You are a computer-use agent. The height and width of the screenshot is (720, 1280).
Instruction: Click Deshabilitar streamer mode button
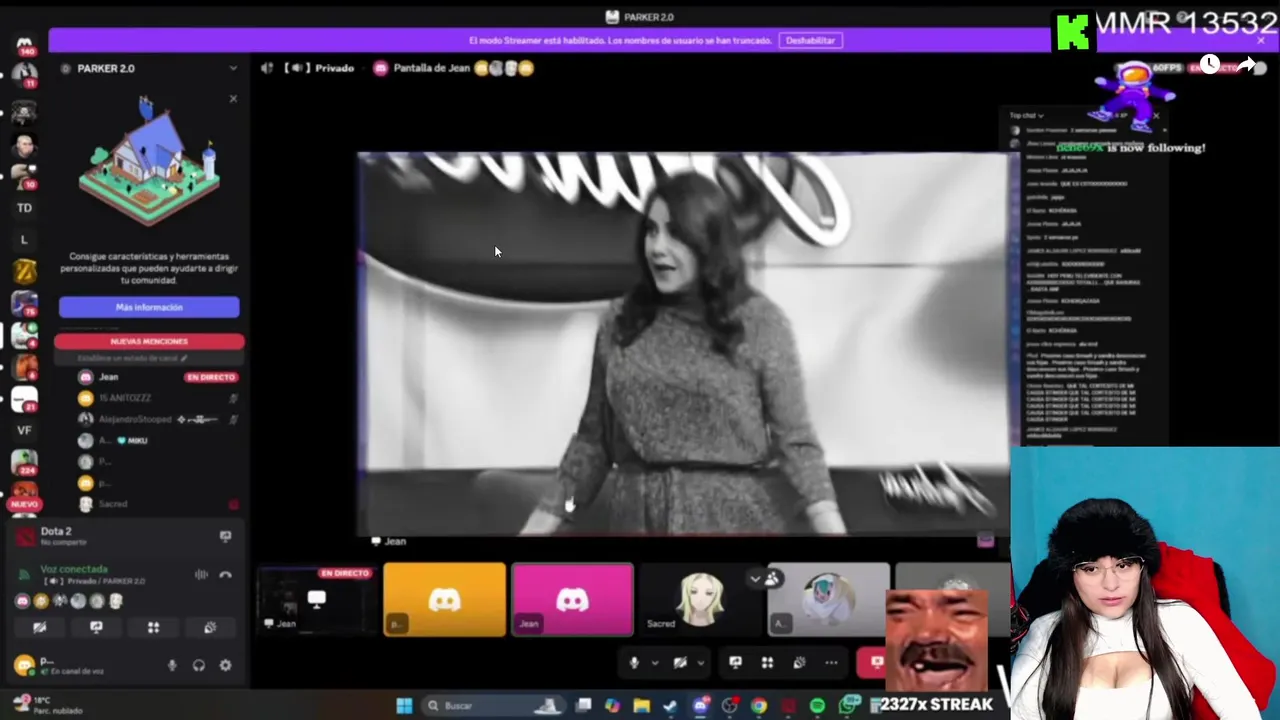810,40
